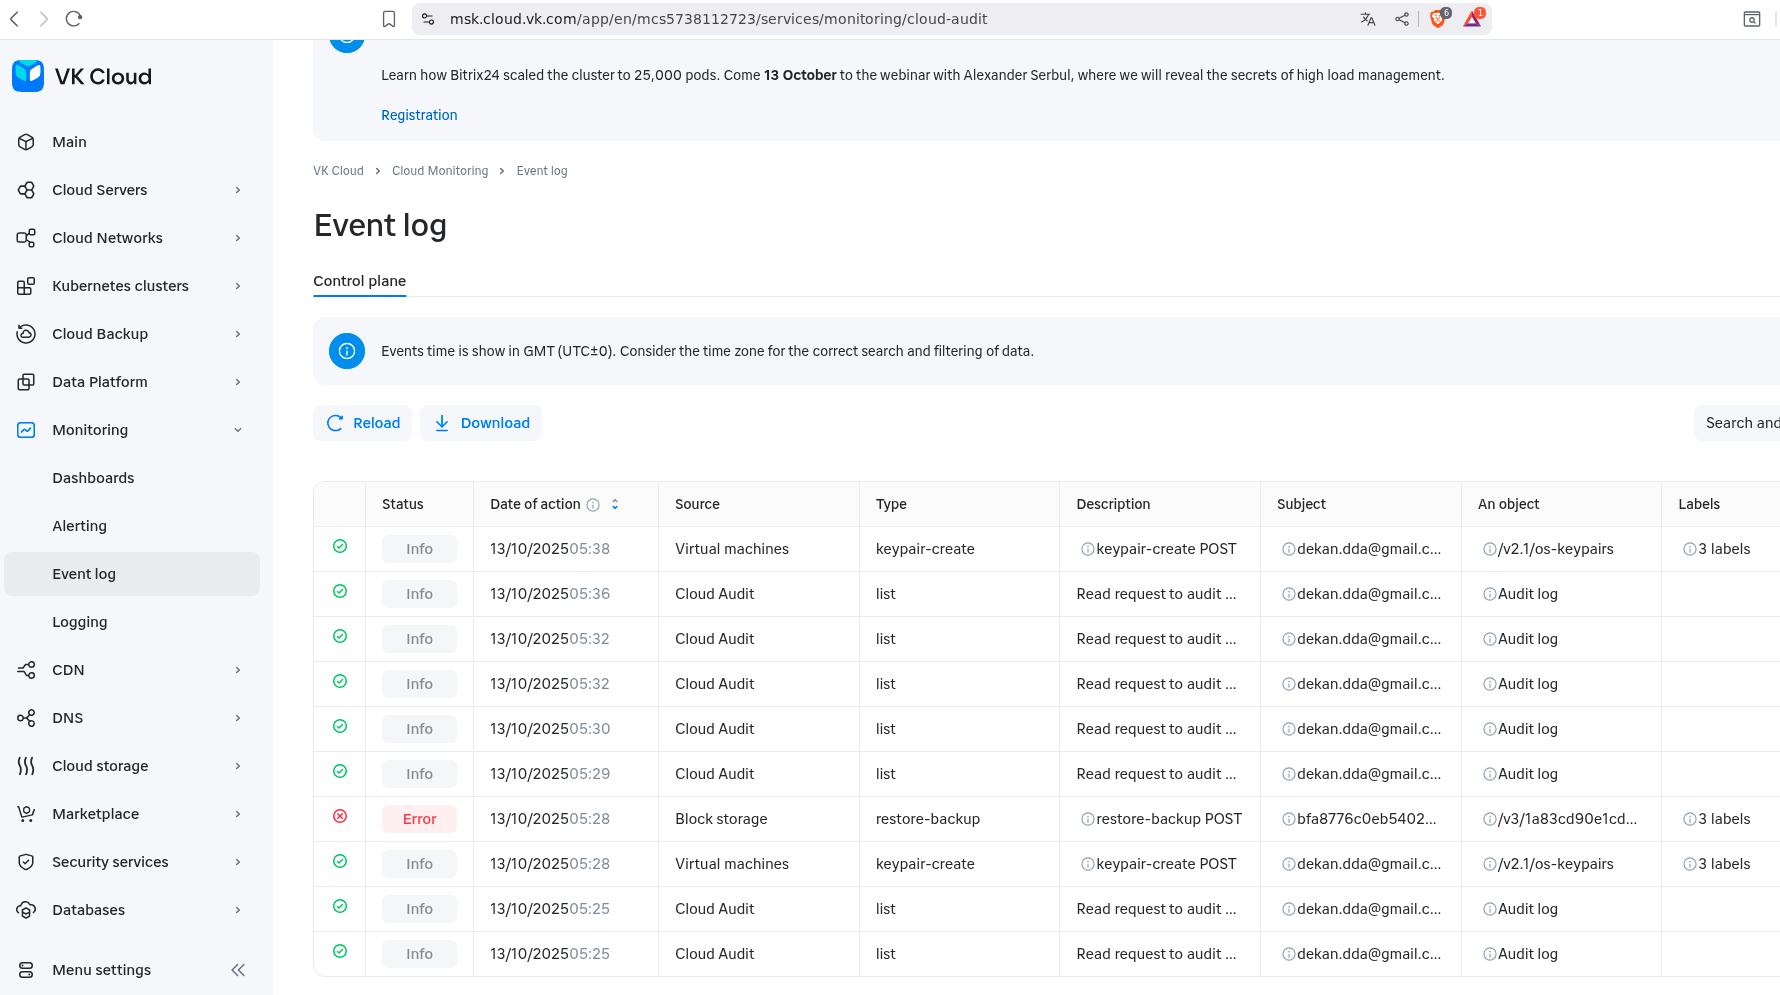Click info icon beside Date of action
This screenshot has width=1780, height=995.
593,505
